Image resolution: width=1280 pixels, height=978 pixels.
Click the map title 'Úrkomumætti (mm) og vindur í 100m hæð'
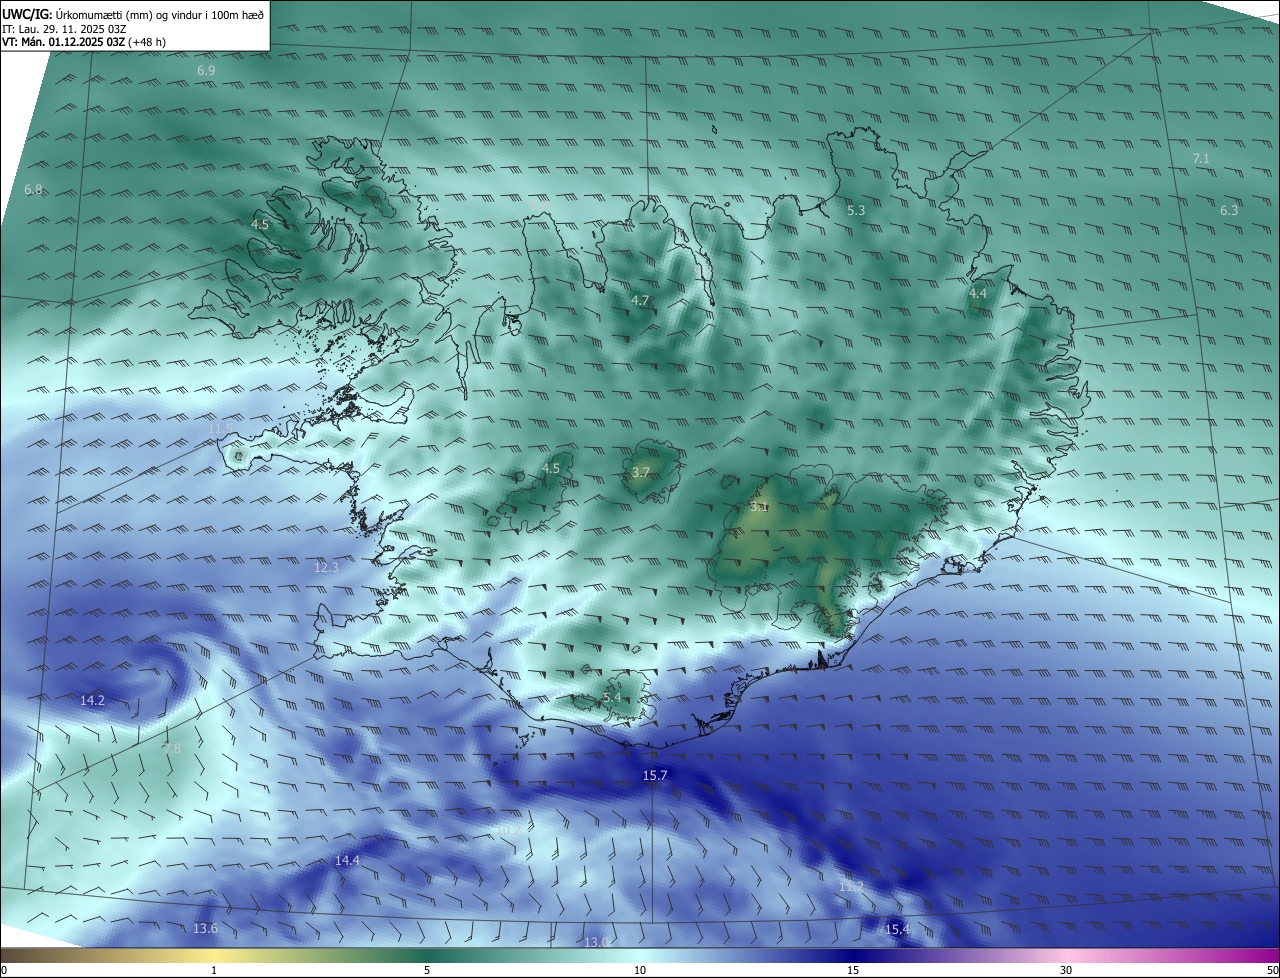[x=159, y=15]
